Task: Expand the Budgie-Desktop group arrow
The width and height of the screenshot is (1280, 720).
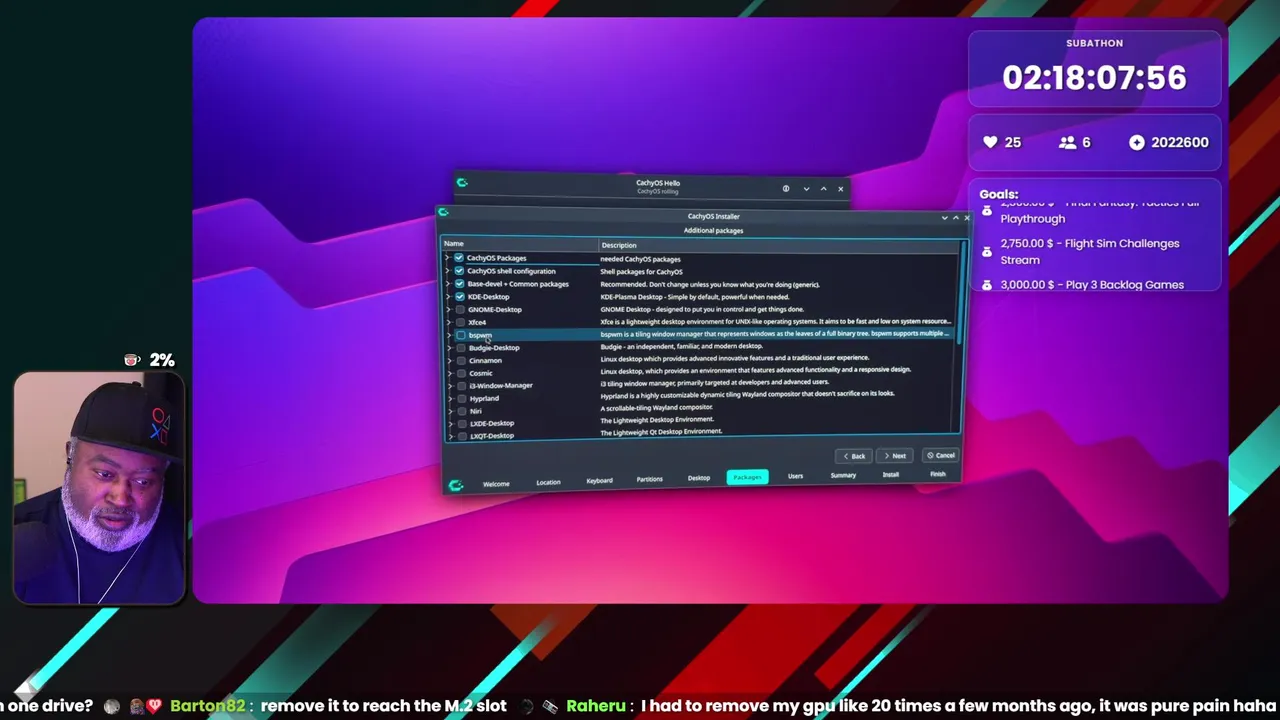Action: 449,348
